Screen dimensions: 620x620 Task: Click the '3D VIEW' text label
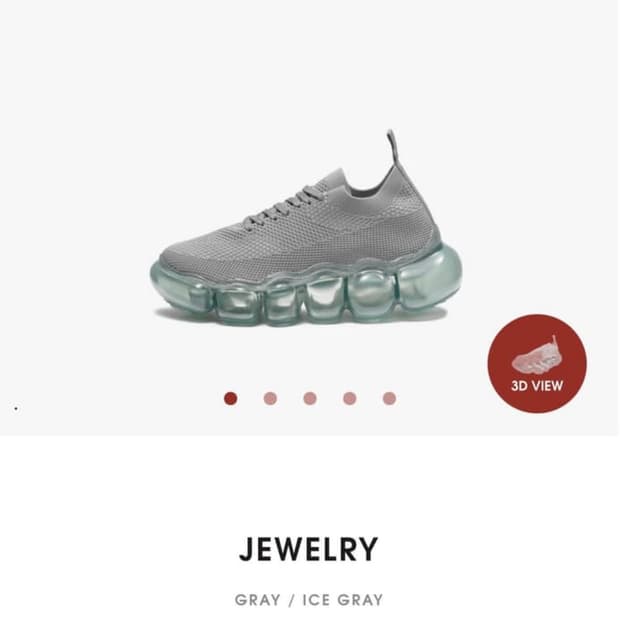tap(537, 386)
